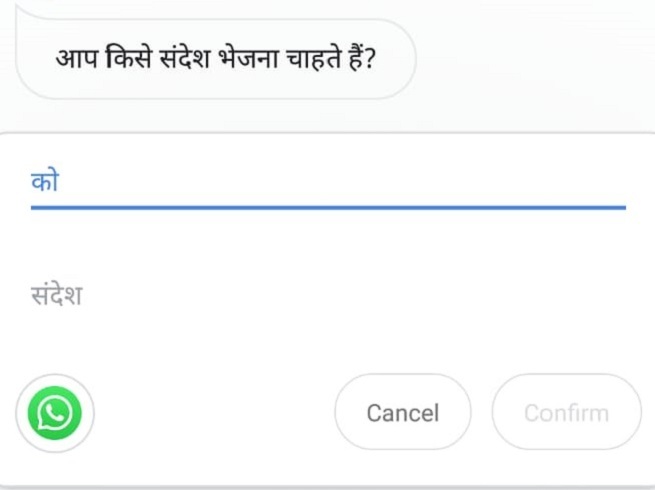Click the Hindi prompt speech bubble
Viewport: 655px width, 490px height.
[215, 58]
